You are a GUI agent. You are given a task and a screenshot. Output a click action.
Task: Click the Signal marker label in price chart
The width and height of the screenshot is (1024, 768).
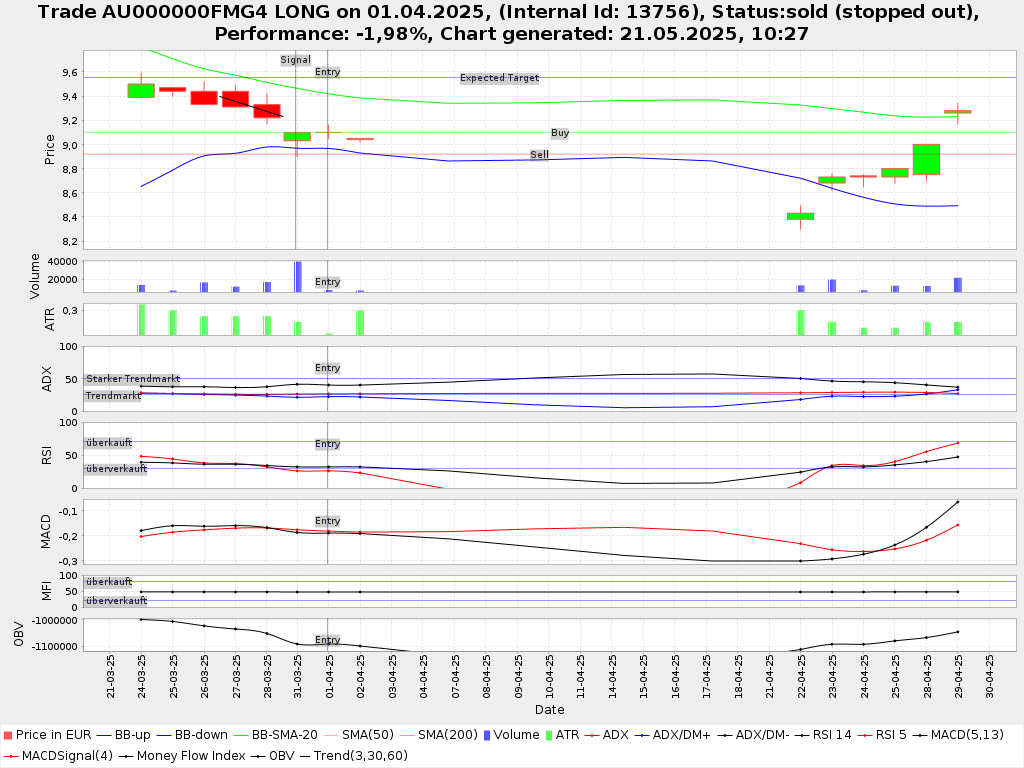point(295,60)
